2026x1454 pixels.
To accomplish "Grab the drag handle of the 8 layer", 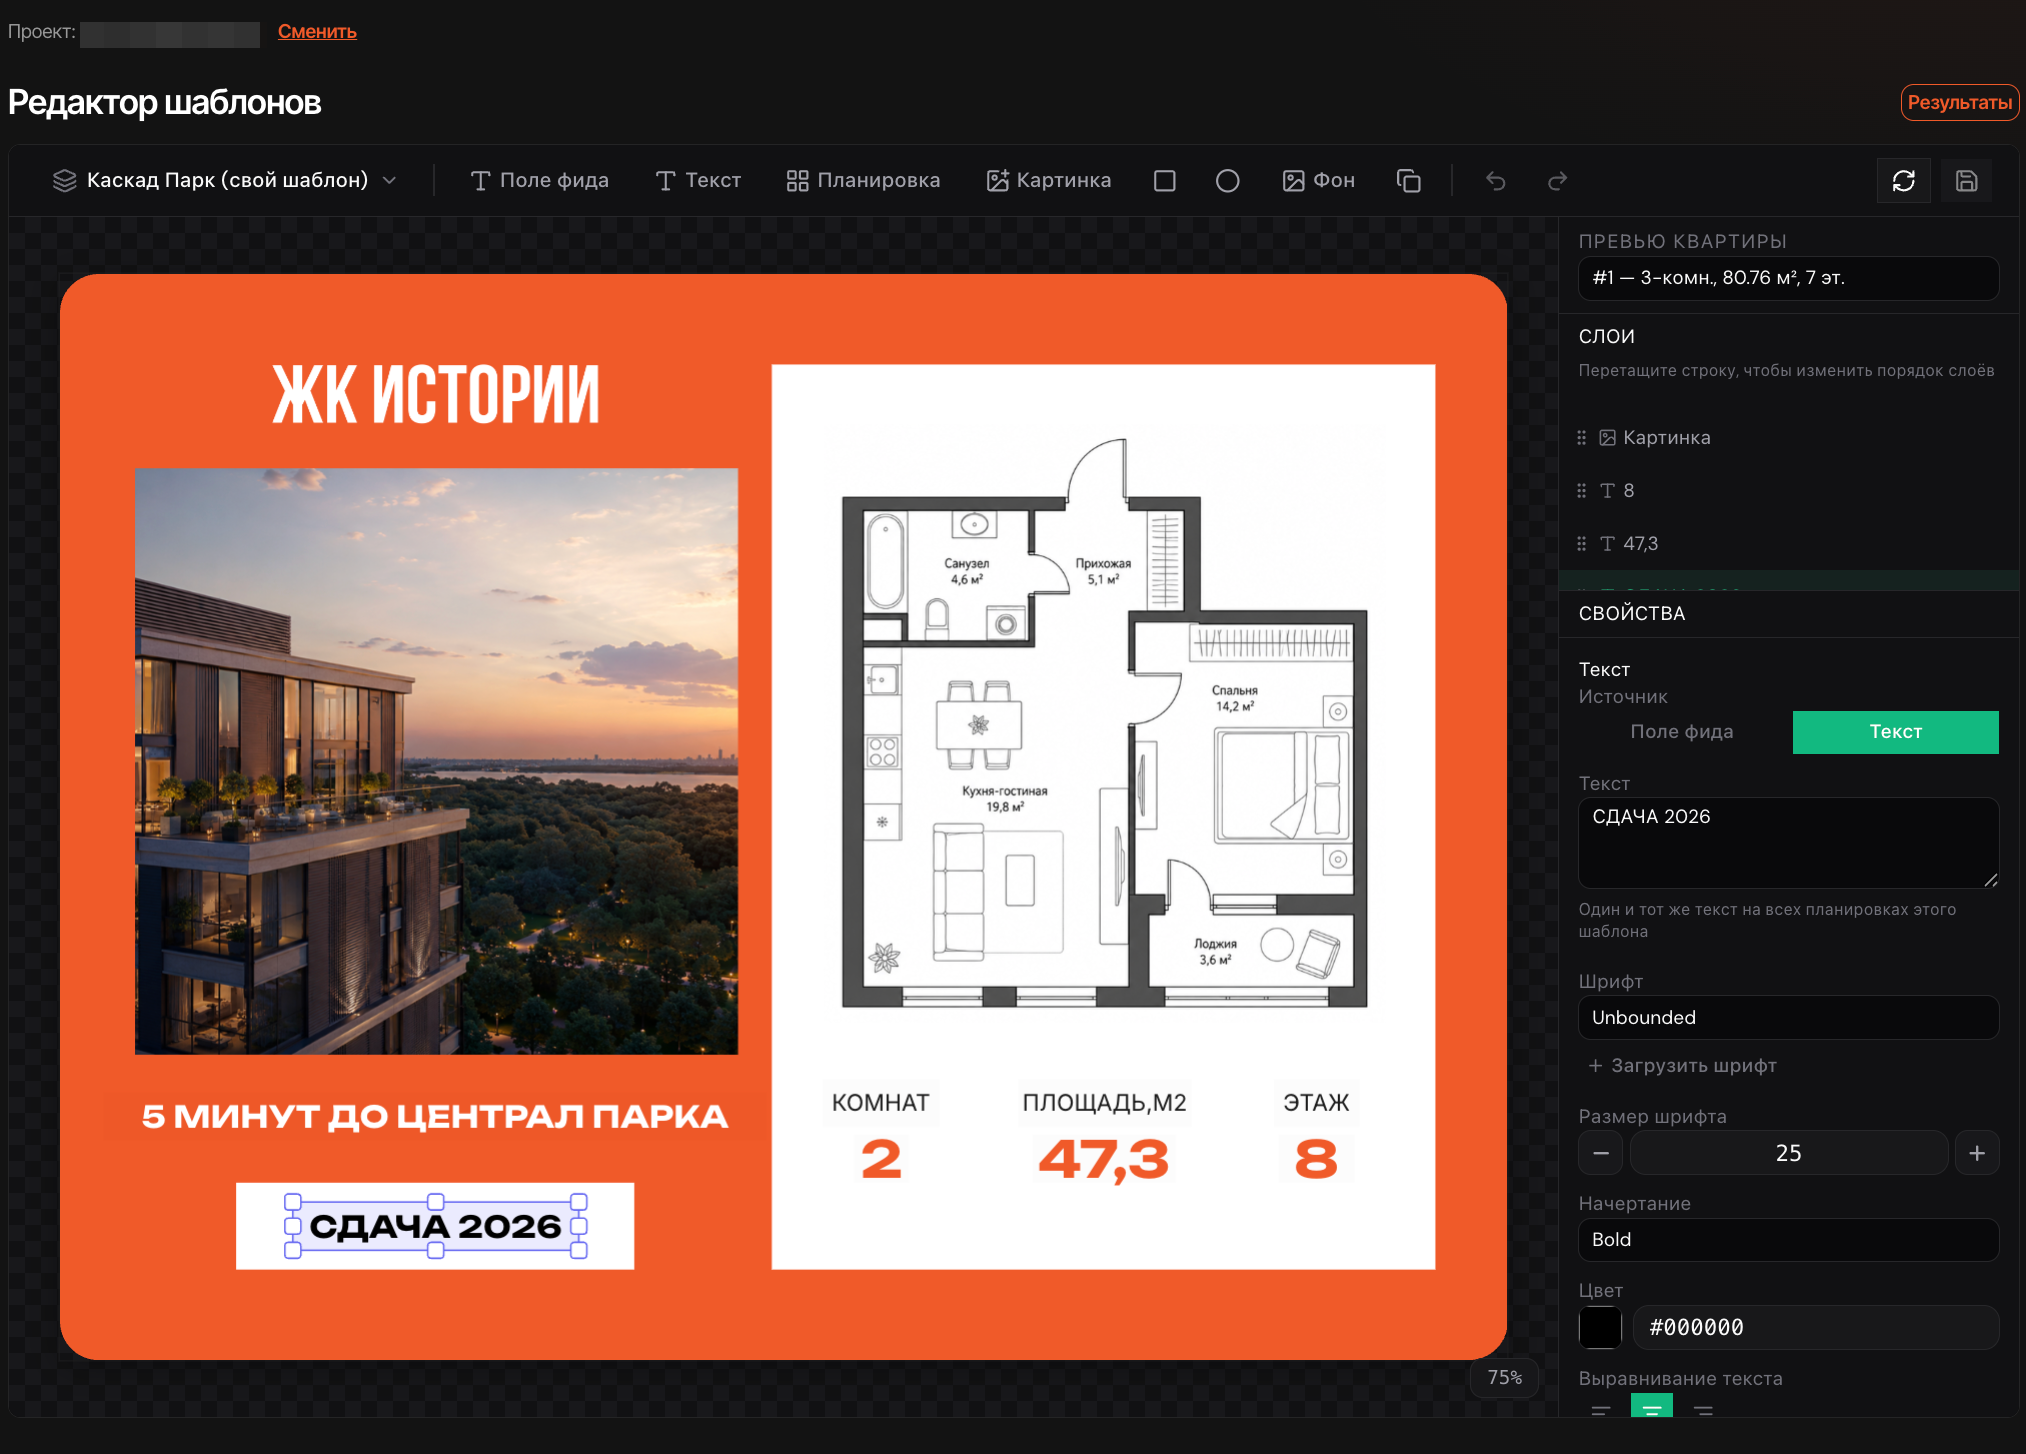I will click(1582, 491).
